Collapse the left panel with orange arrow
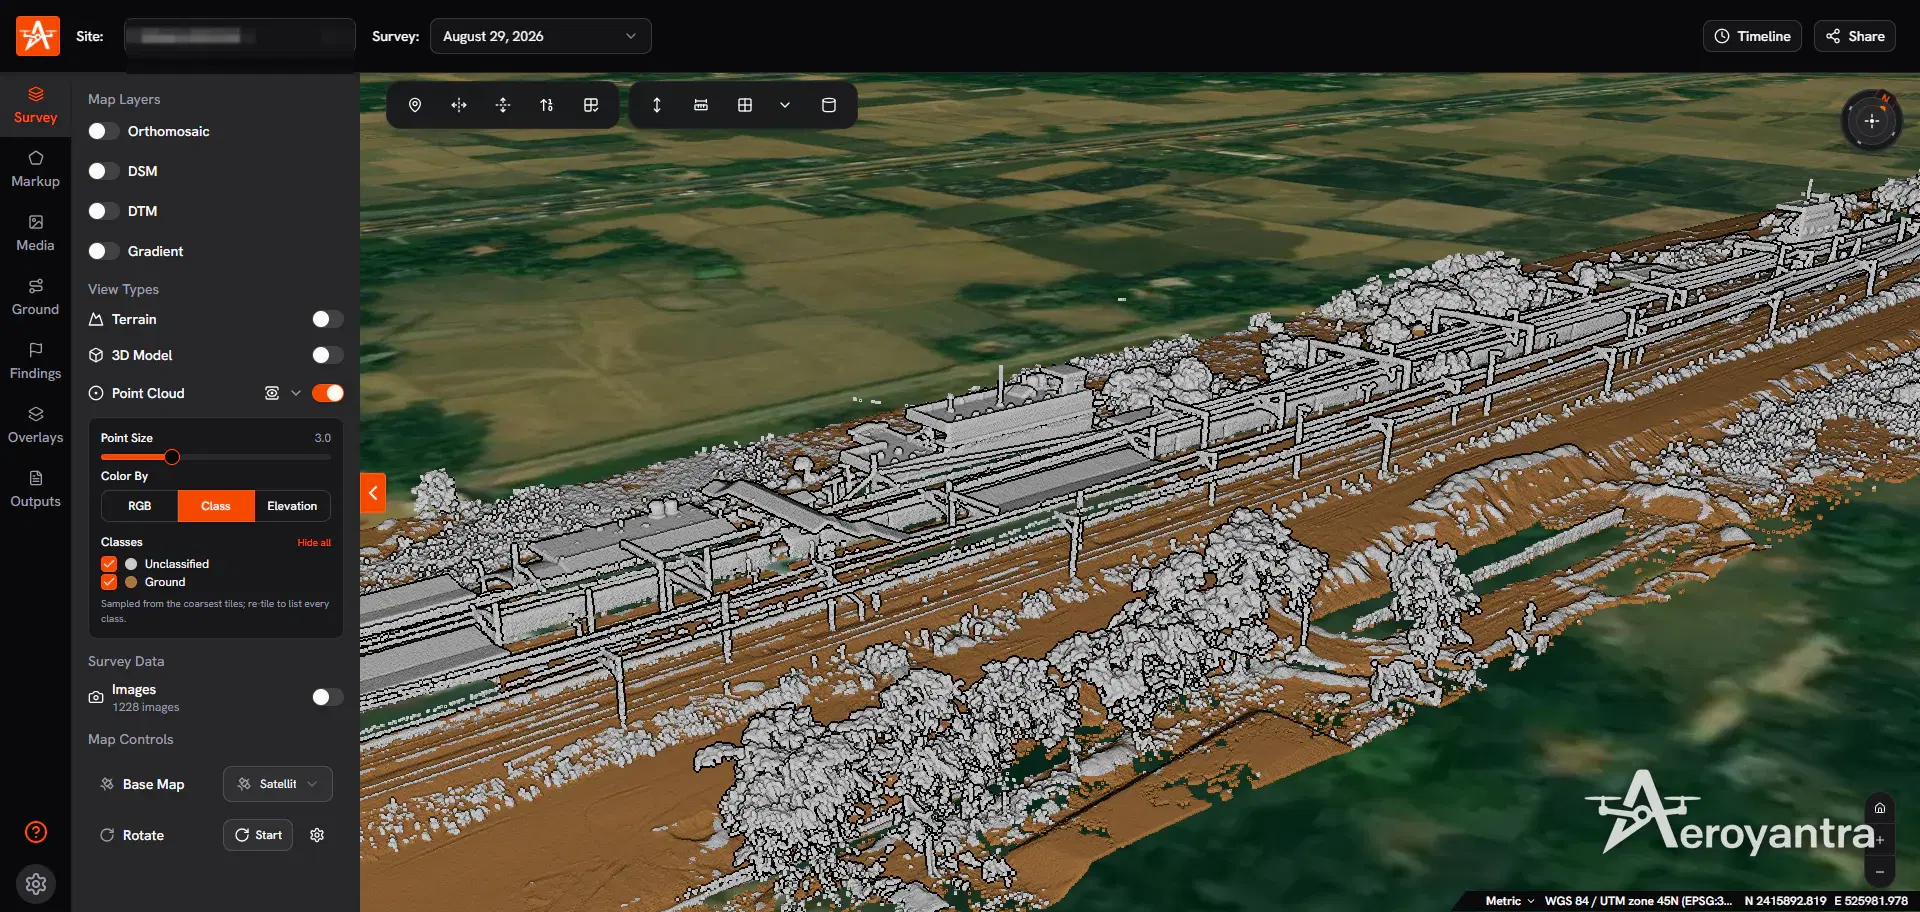The width and height of the screenshot is (1920, 912). coord(373,493)
